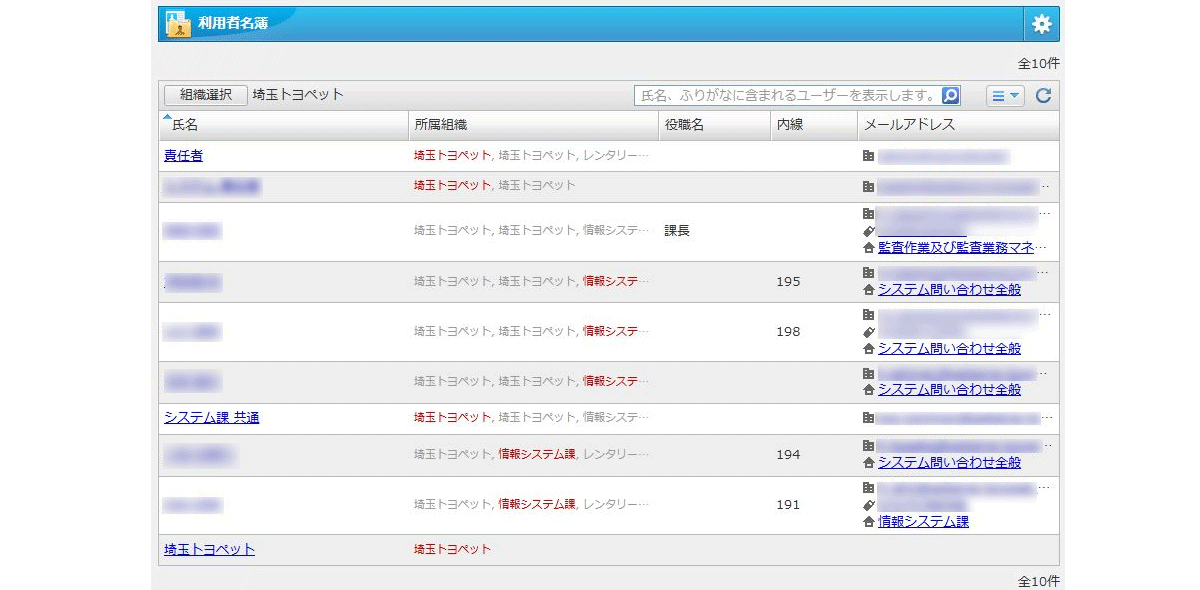The width and height of the screenshot is (1200, 590).
Task: Click the 所属組織 column header
Action: tap(441, 125)
